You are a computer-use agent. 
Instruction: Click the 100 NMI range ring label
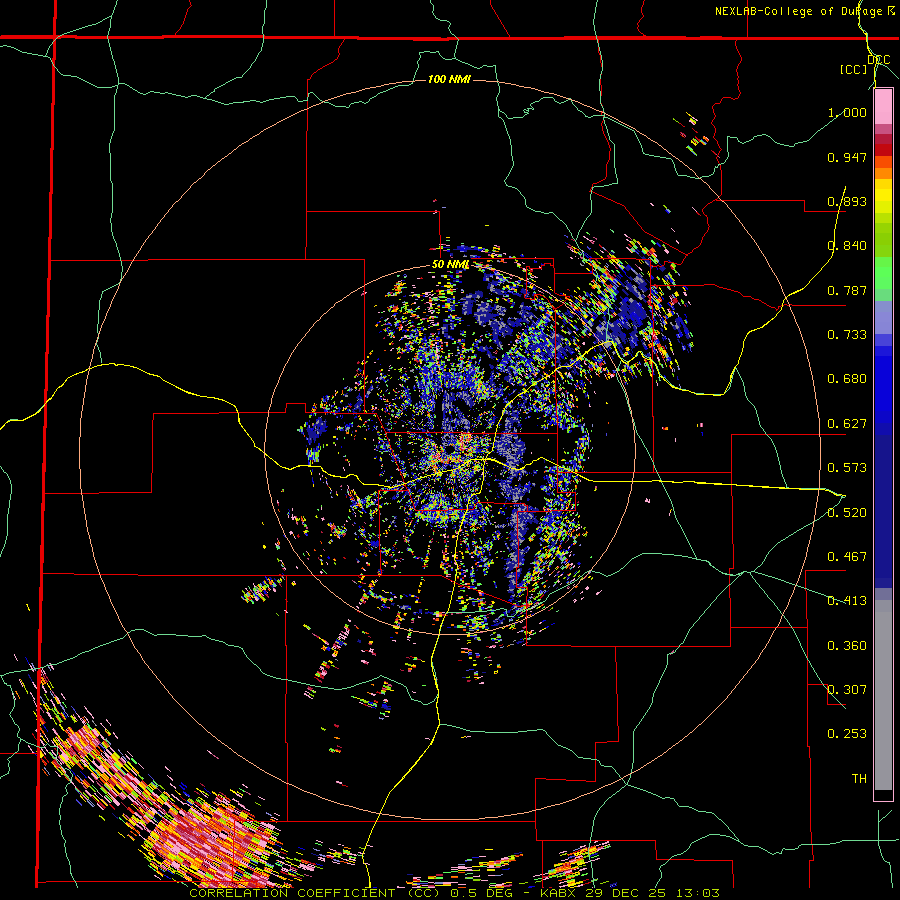point(449,79)
